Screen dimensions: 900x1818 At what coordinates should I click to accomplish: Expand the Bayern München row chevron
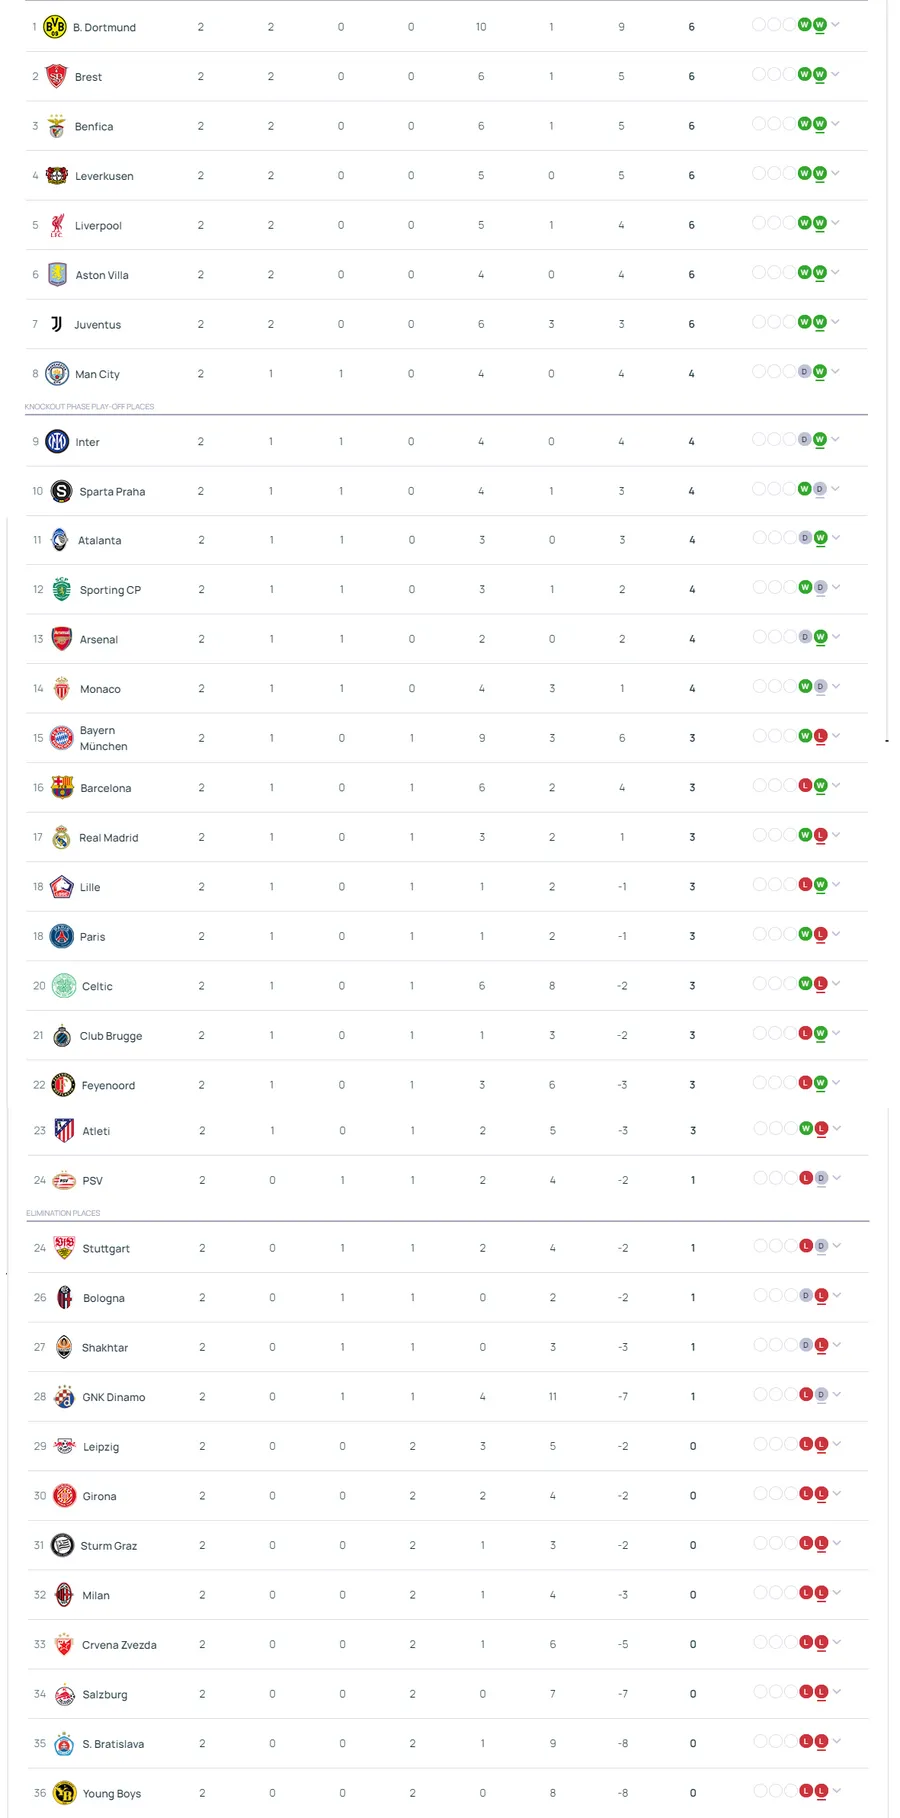click(x=836, y=736)
